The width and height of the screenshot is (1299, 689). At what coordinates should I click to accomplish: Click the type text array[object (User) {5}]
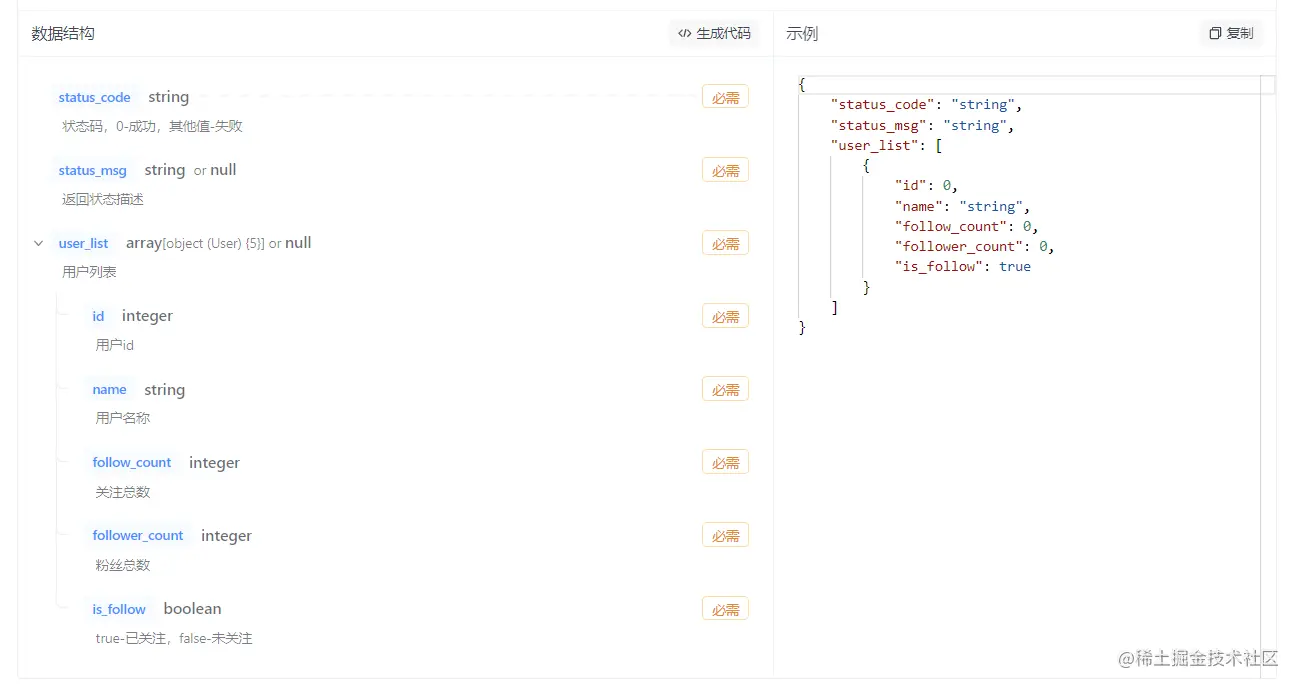[x=195, y=243]
